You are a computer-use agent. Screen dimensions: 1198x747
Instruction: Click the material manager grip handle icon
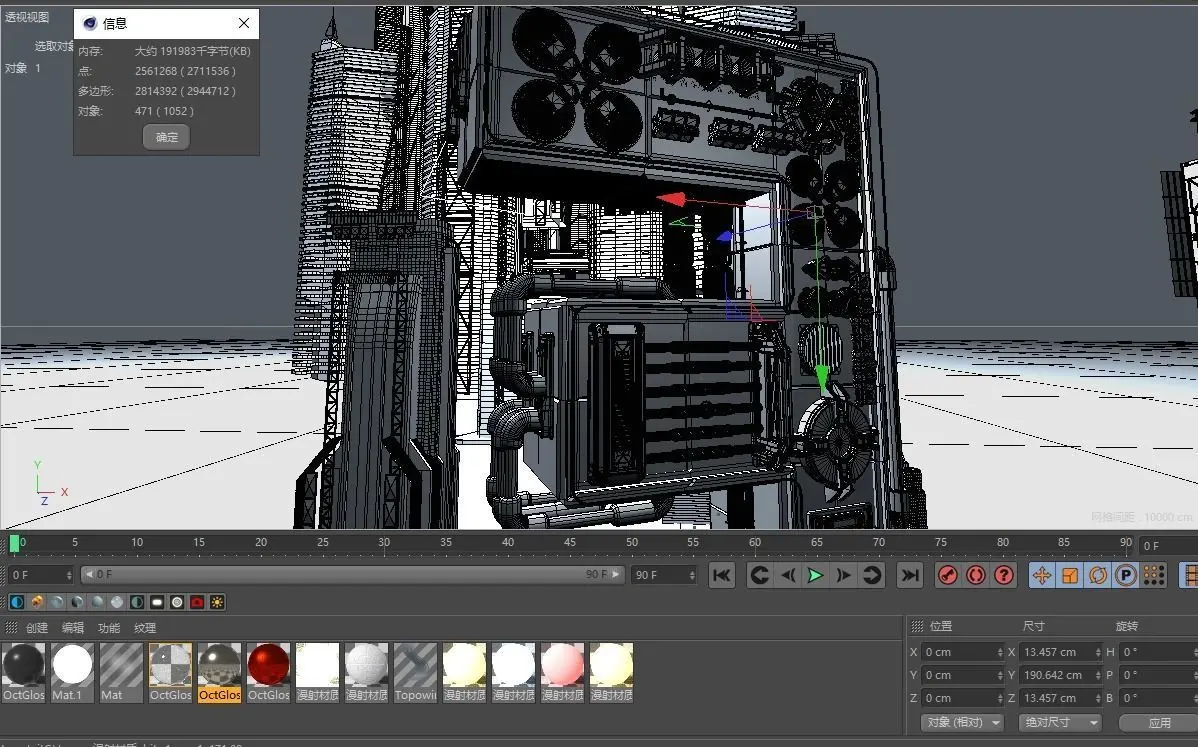click(11, 628)
